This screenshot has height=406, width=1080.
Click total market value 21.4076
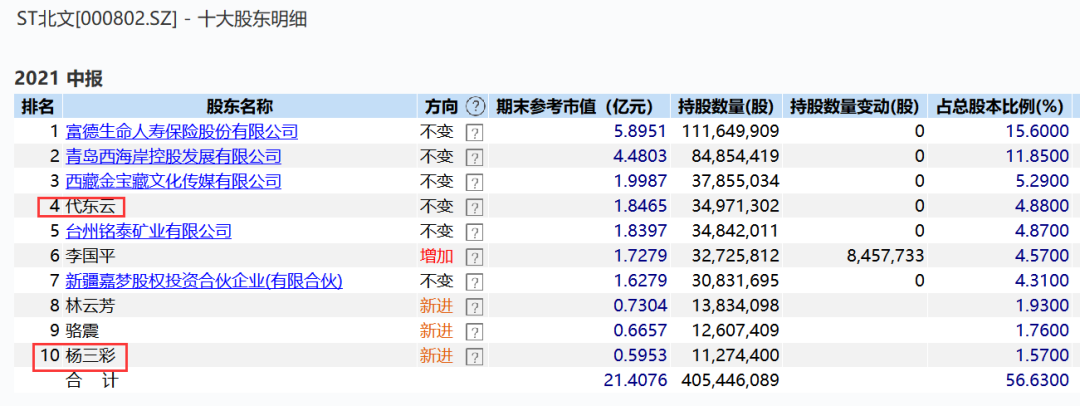coord(636,380)
